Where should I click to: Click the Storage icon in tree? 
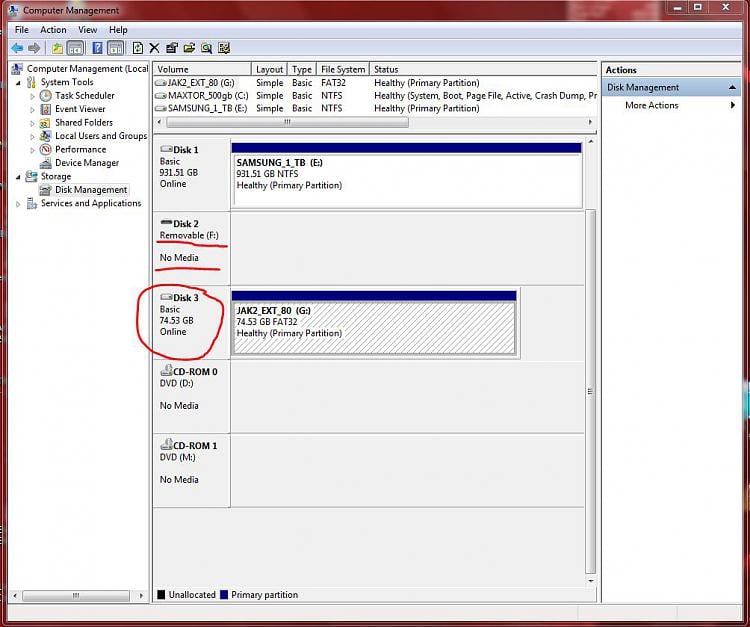[x=32, y=176]
